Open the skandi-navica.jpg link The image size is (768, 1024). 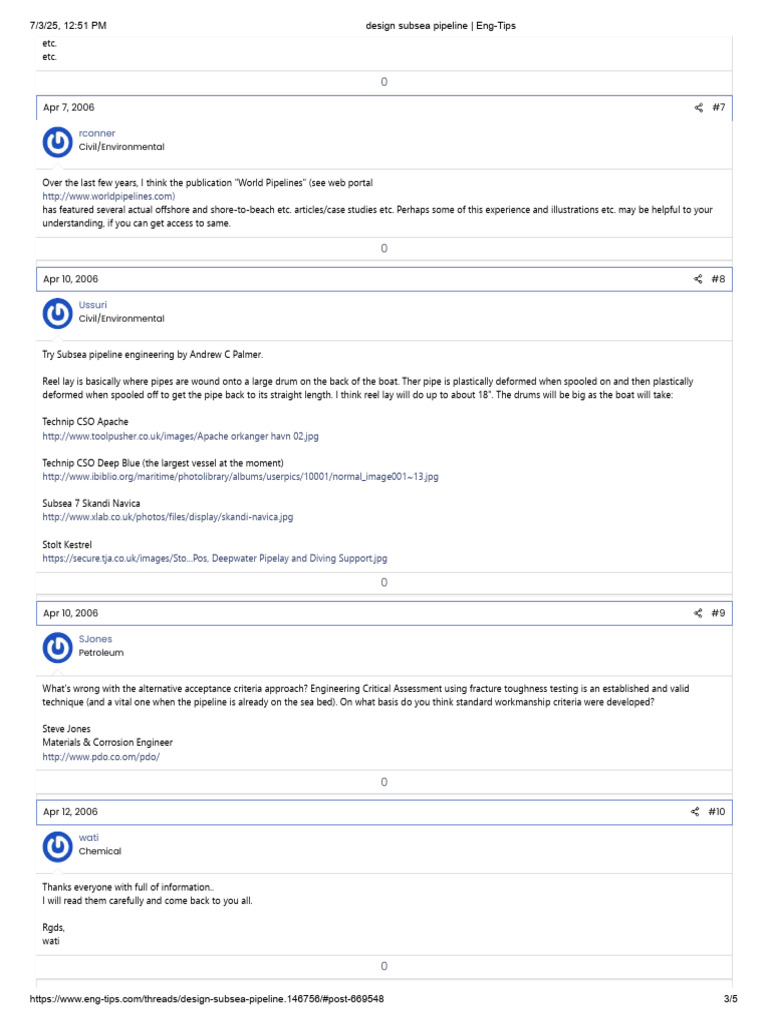click(167, 517)
